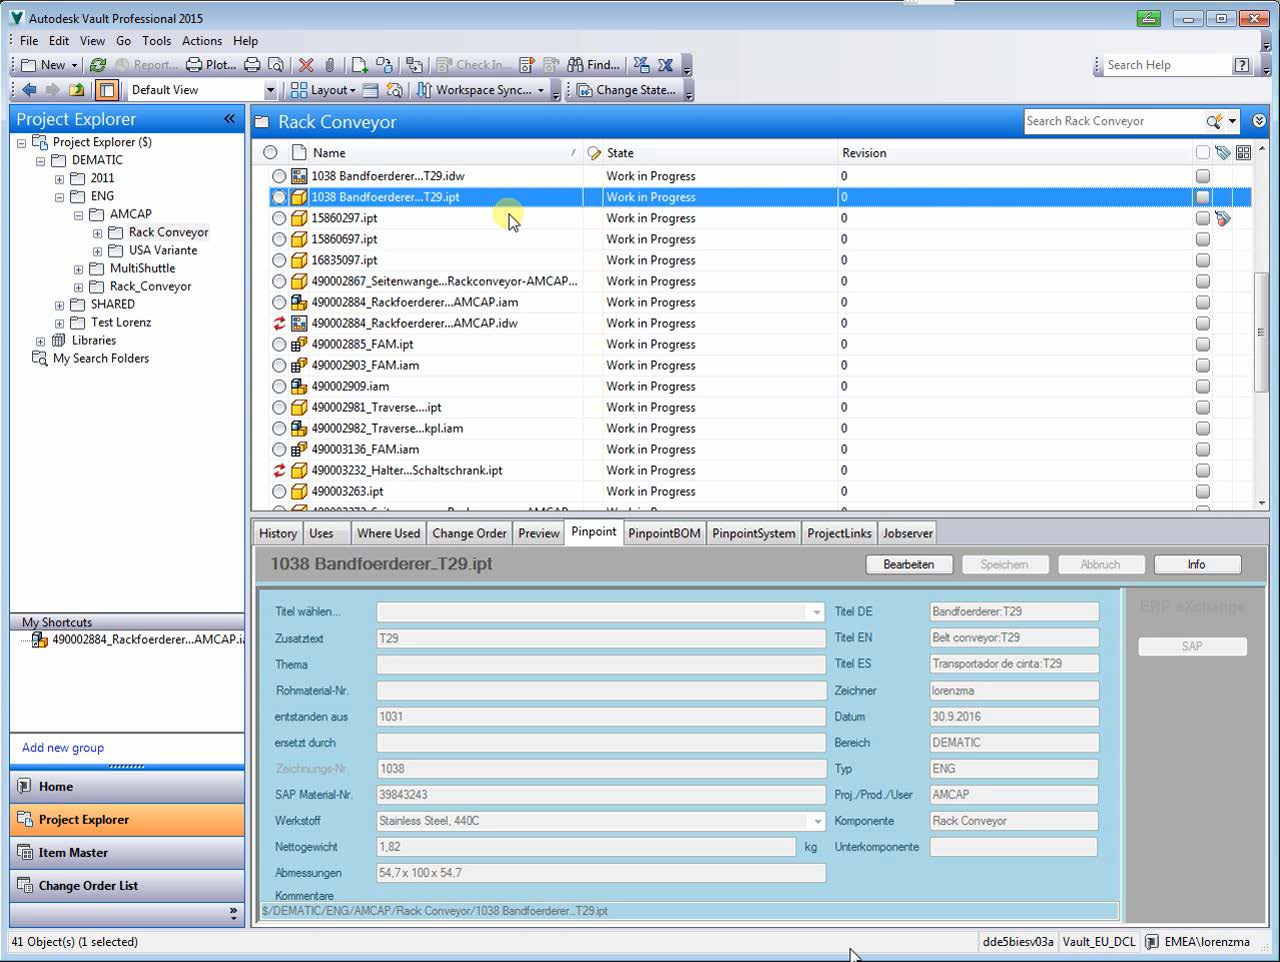This screenshot has width=1280, height=962.
Task: Select the Rack_Conveyor folder in tree
Action: pos(150,287)
